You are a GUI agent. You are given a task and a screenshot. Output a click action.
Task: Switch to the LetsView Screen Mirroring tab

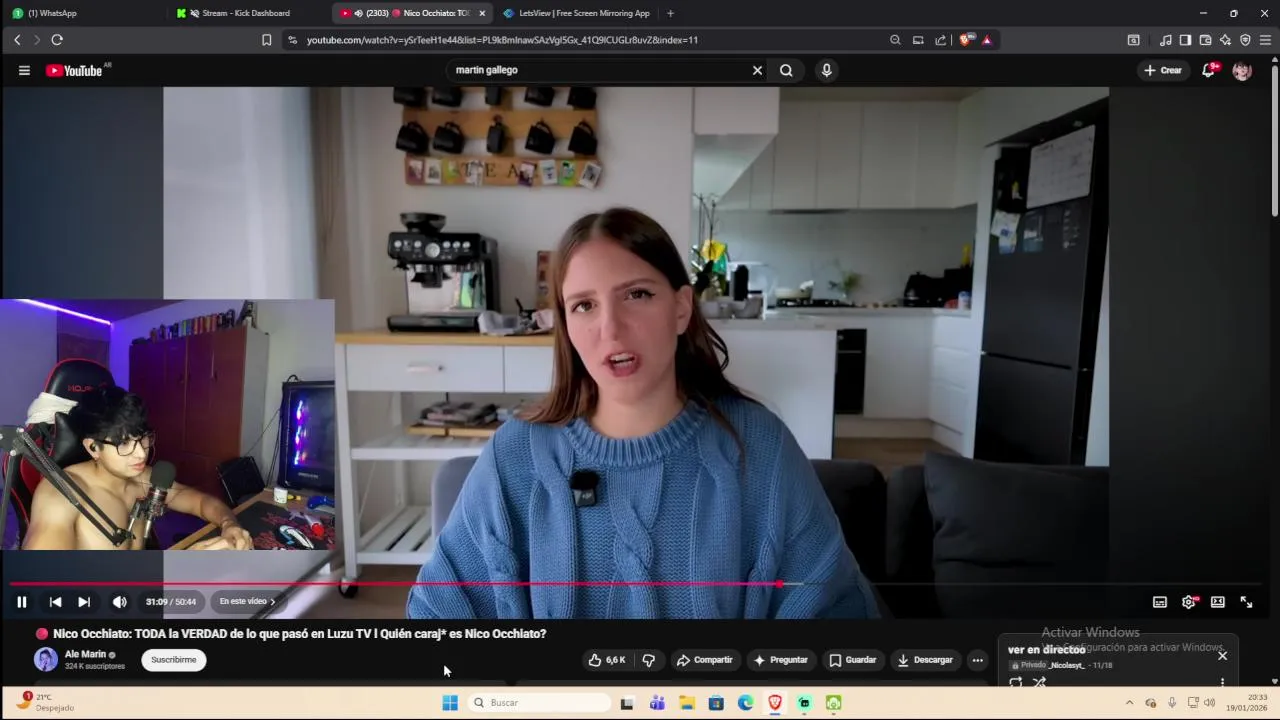point(577,13)
